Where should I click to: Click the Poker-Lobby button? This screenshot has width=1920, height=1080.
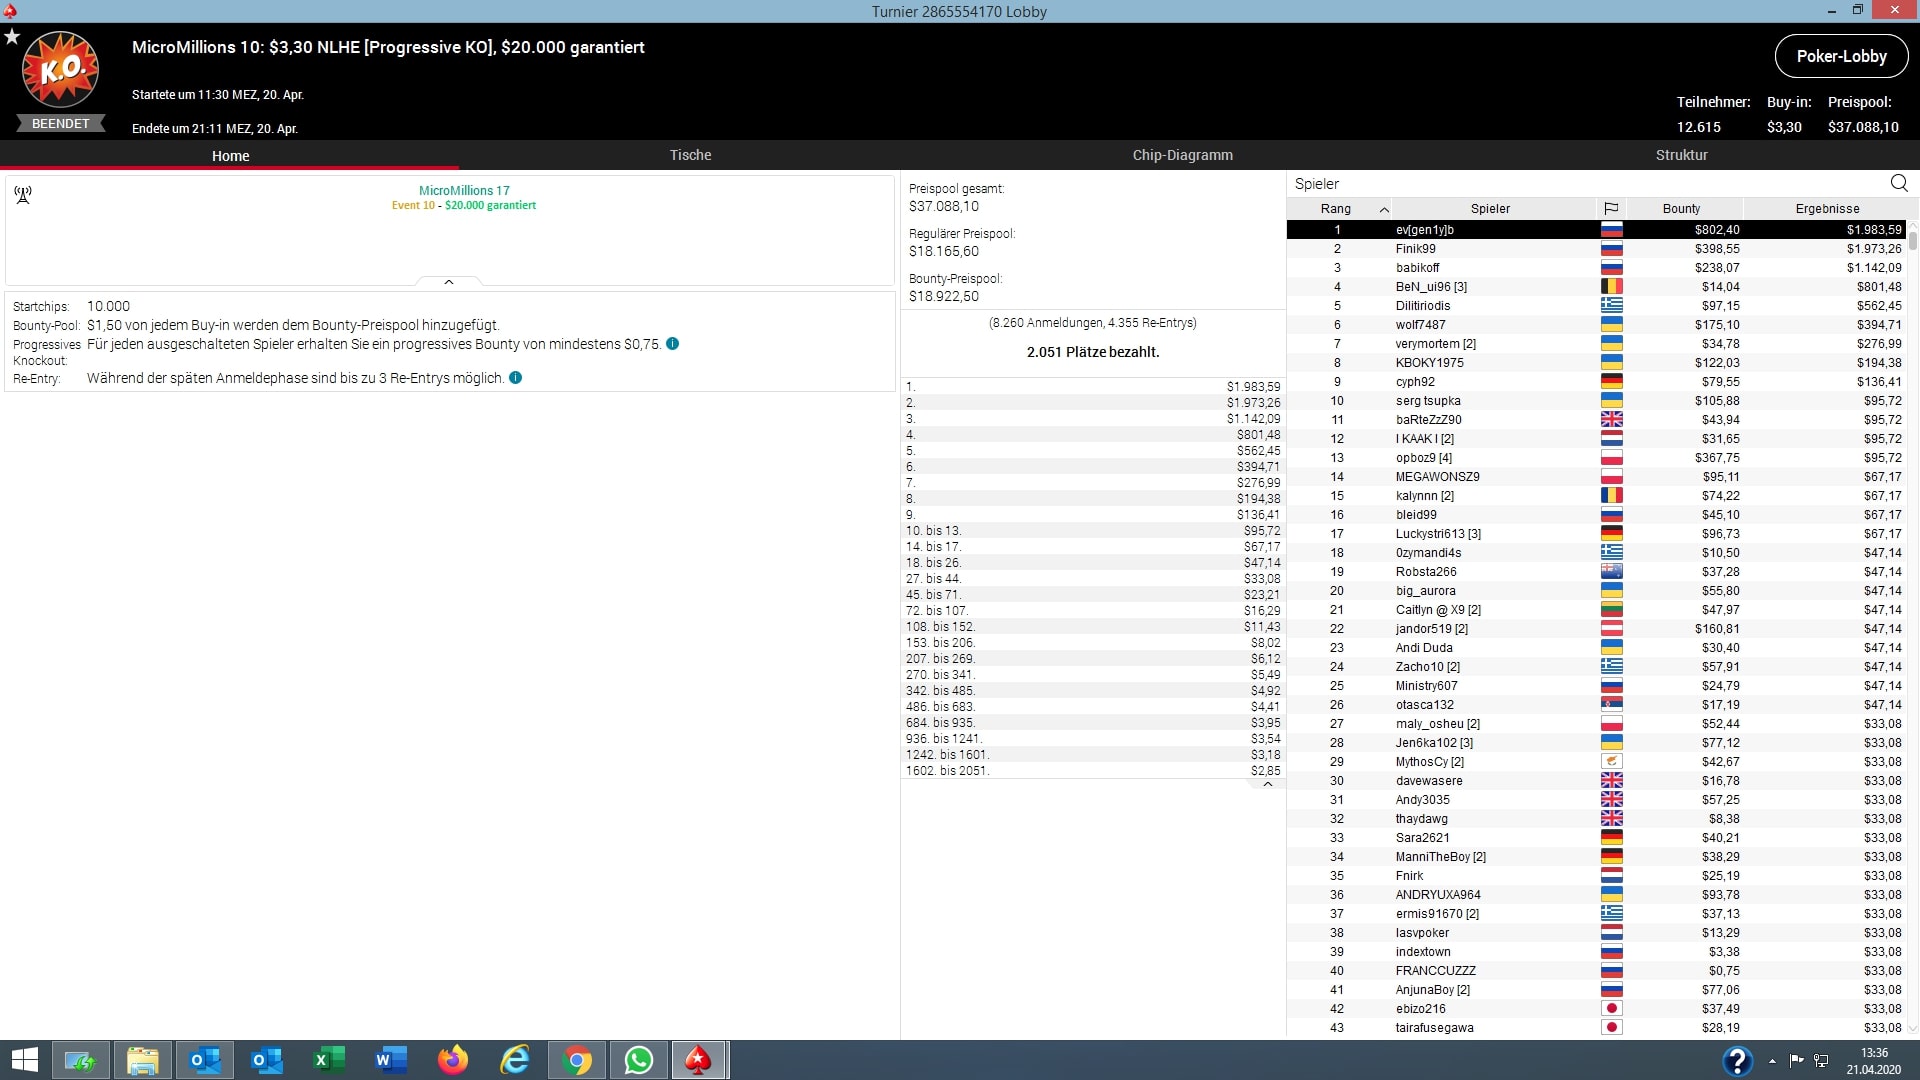point(1841,57)
